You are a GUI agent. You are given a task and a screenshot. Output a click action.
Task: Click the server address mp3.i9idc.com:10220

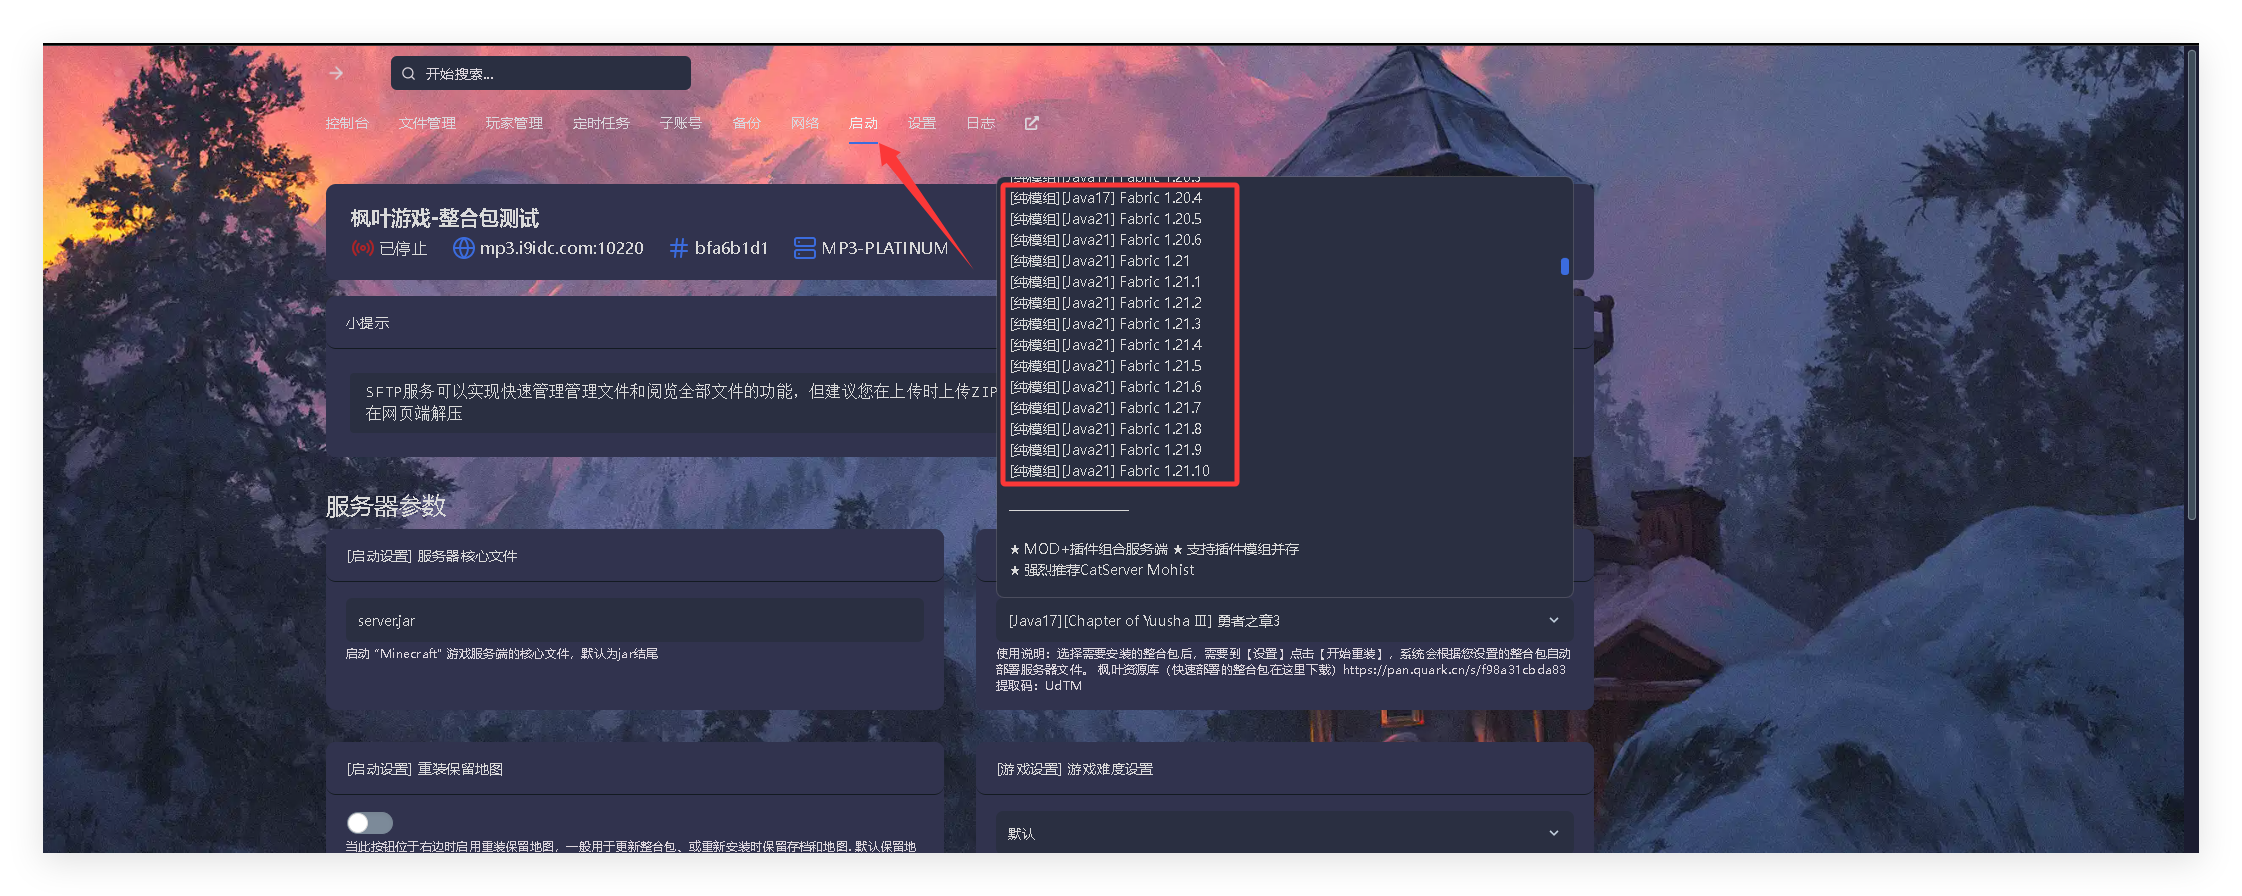click(x=561, y=248)
